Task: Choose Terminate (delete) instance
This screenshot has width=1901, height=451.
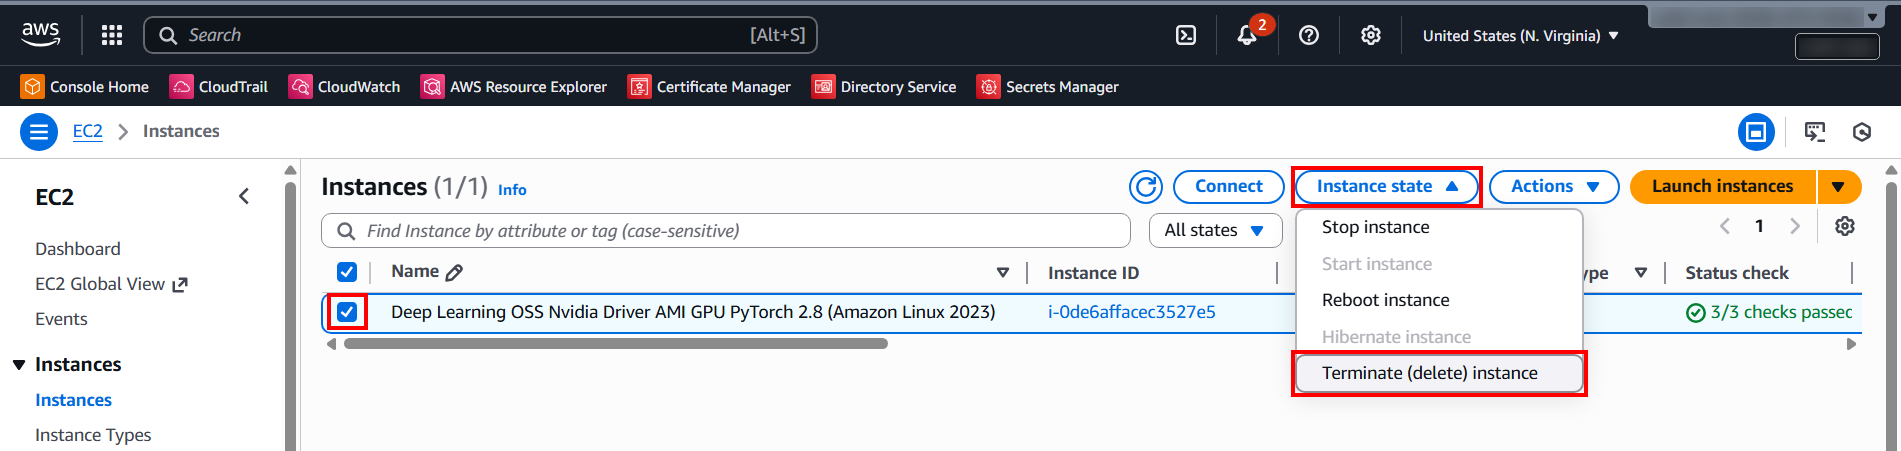Action: [1429, 373]
